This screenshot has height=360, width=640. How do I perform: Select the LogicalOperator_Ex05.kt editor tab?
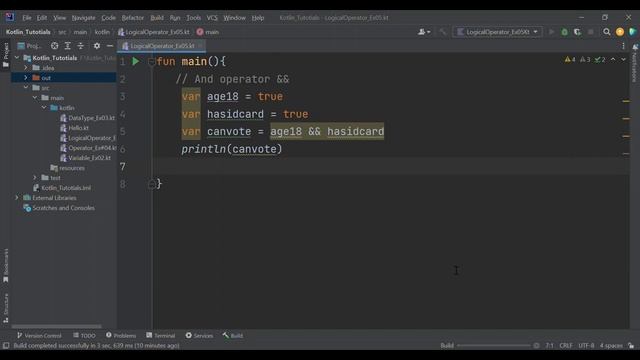coord(162,46)
